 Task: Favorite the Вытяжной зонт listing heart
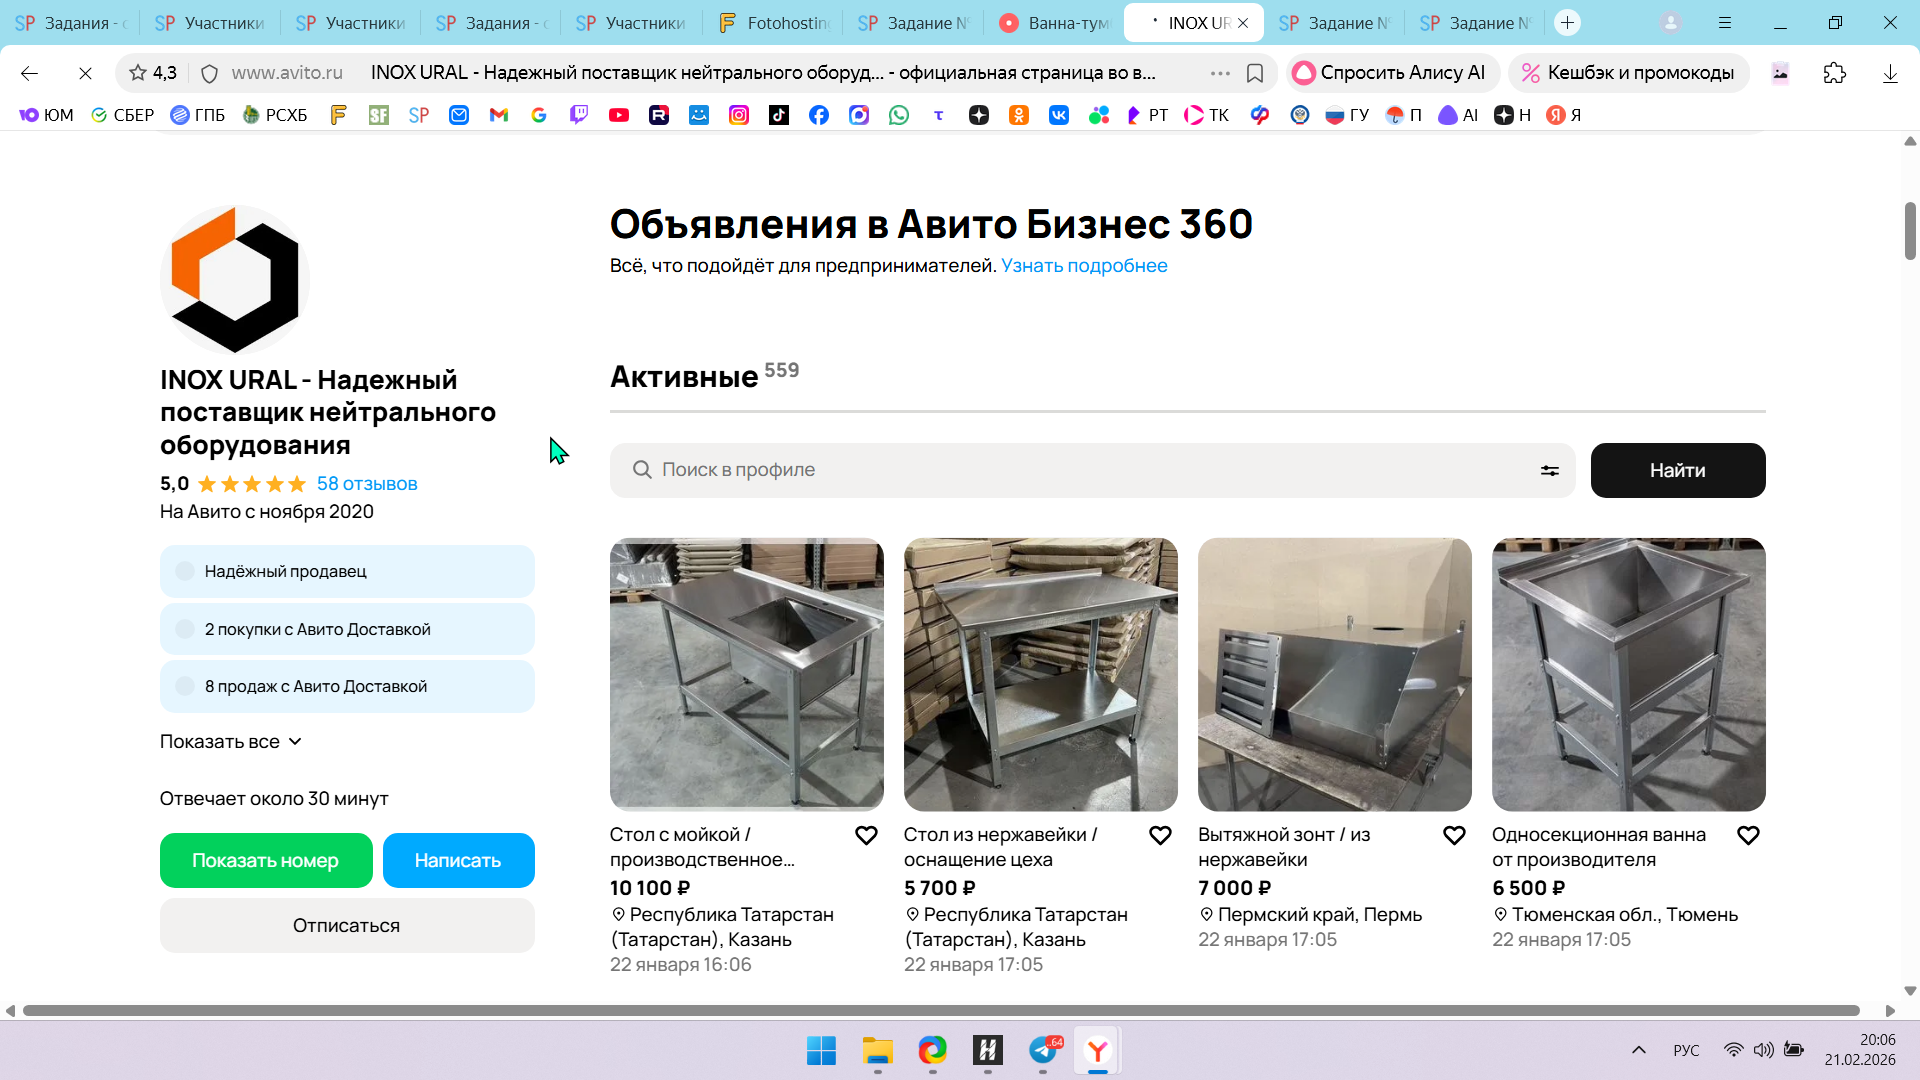(x=1454, y=835)
